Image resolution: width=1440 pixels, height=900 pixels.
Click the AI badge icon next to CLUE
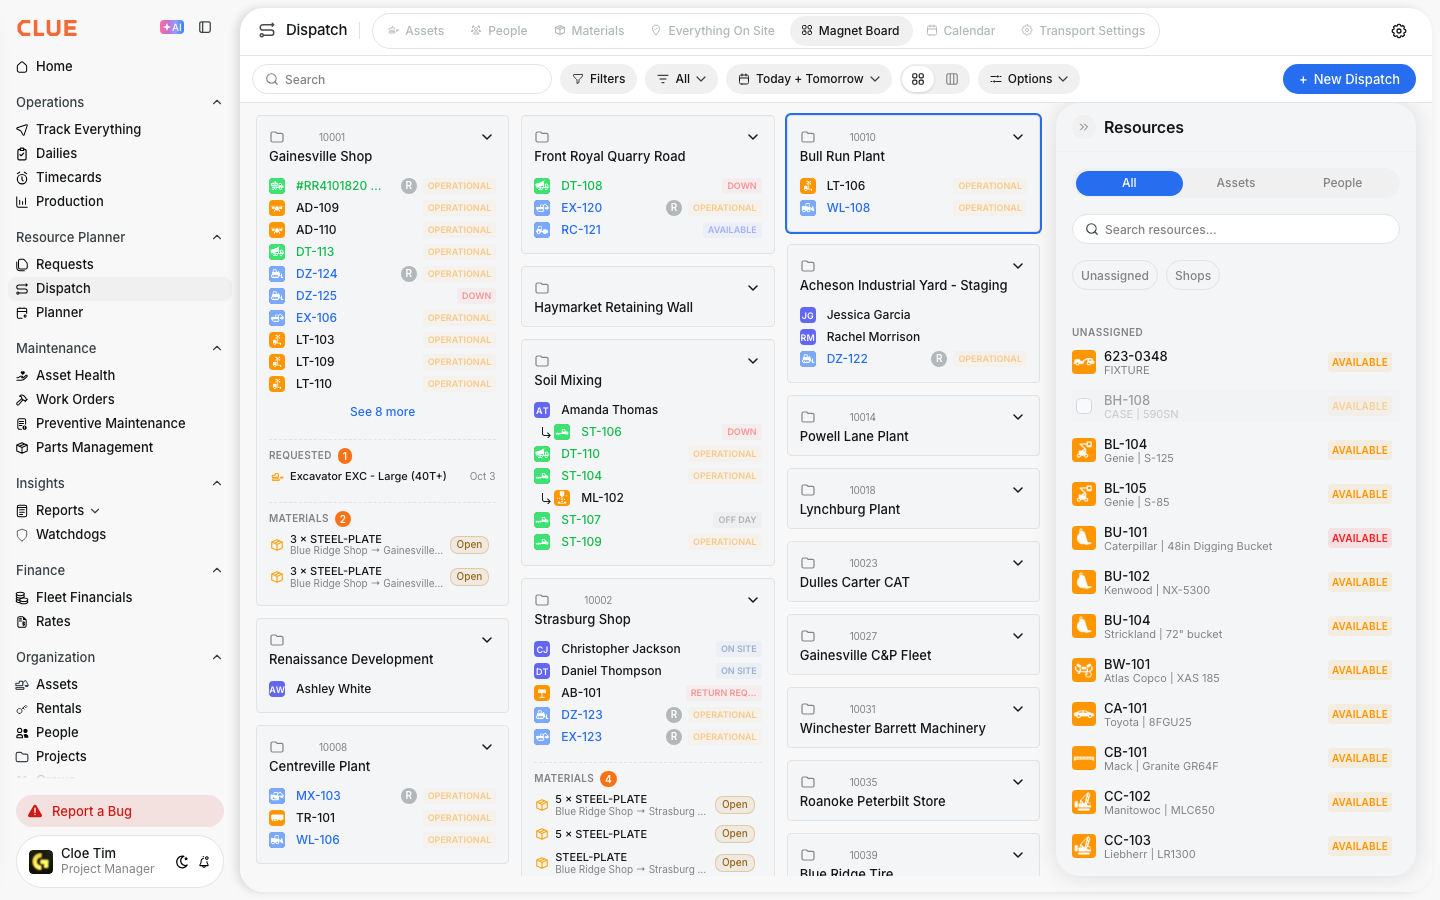172,28
